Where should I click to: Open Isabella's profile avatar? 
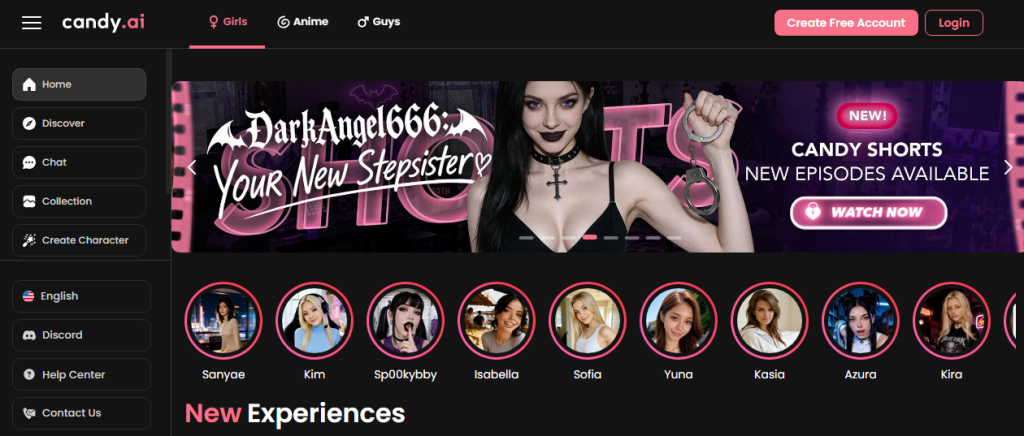[x=496, y=320]
